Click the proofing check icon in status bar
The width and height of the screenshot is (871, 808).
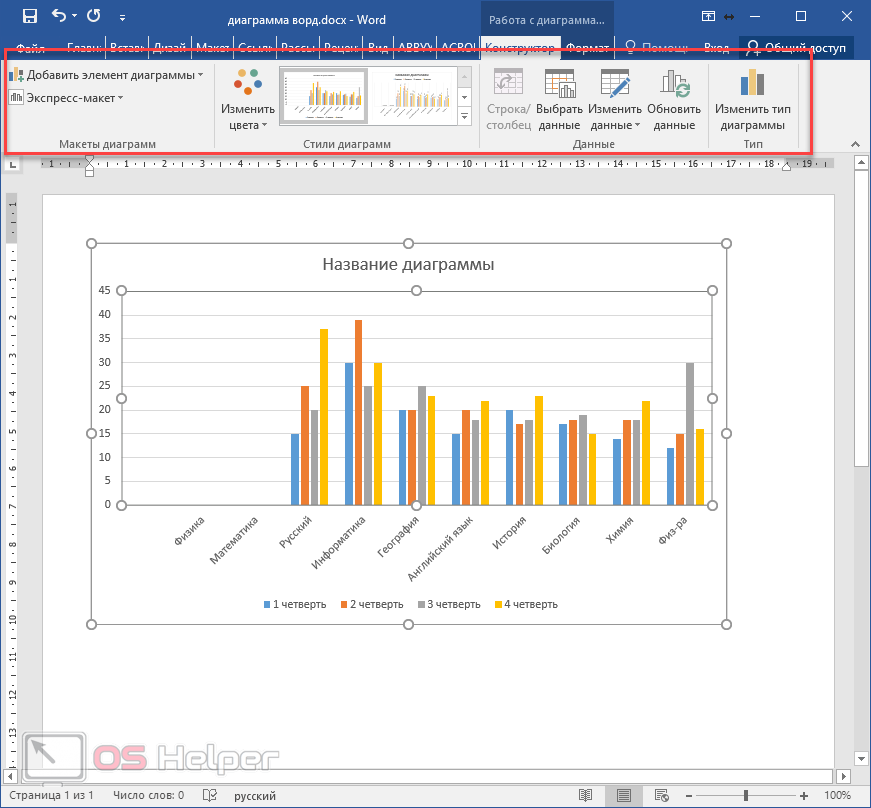(x=210, y=796)
